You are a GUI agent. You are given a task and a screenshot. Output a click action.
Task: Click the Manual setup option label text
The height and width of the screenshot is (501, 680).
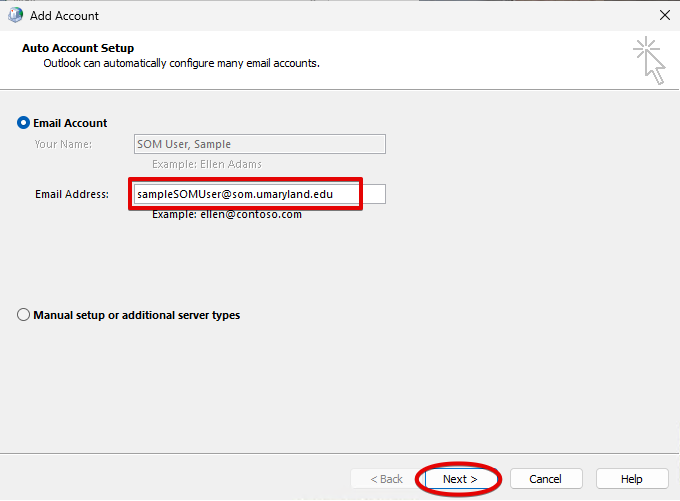coord(137,315)
